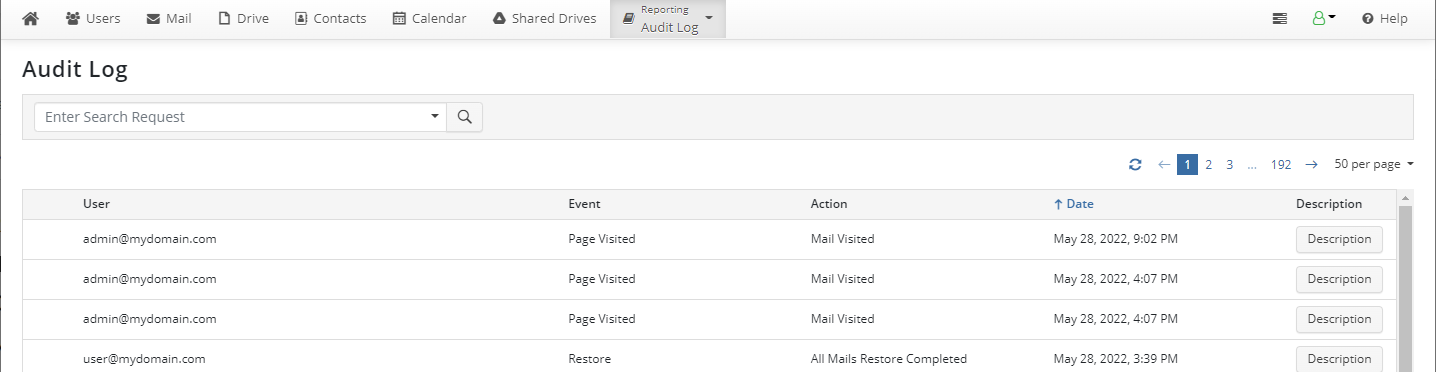Select the May 28, 2022, 9:02 PM date

(x=1115, y=239)
